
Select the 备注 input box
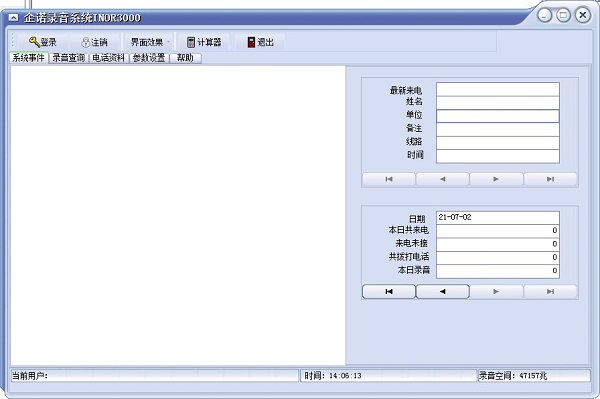click(498, 129)
